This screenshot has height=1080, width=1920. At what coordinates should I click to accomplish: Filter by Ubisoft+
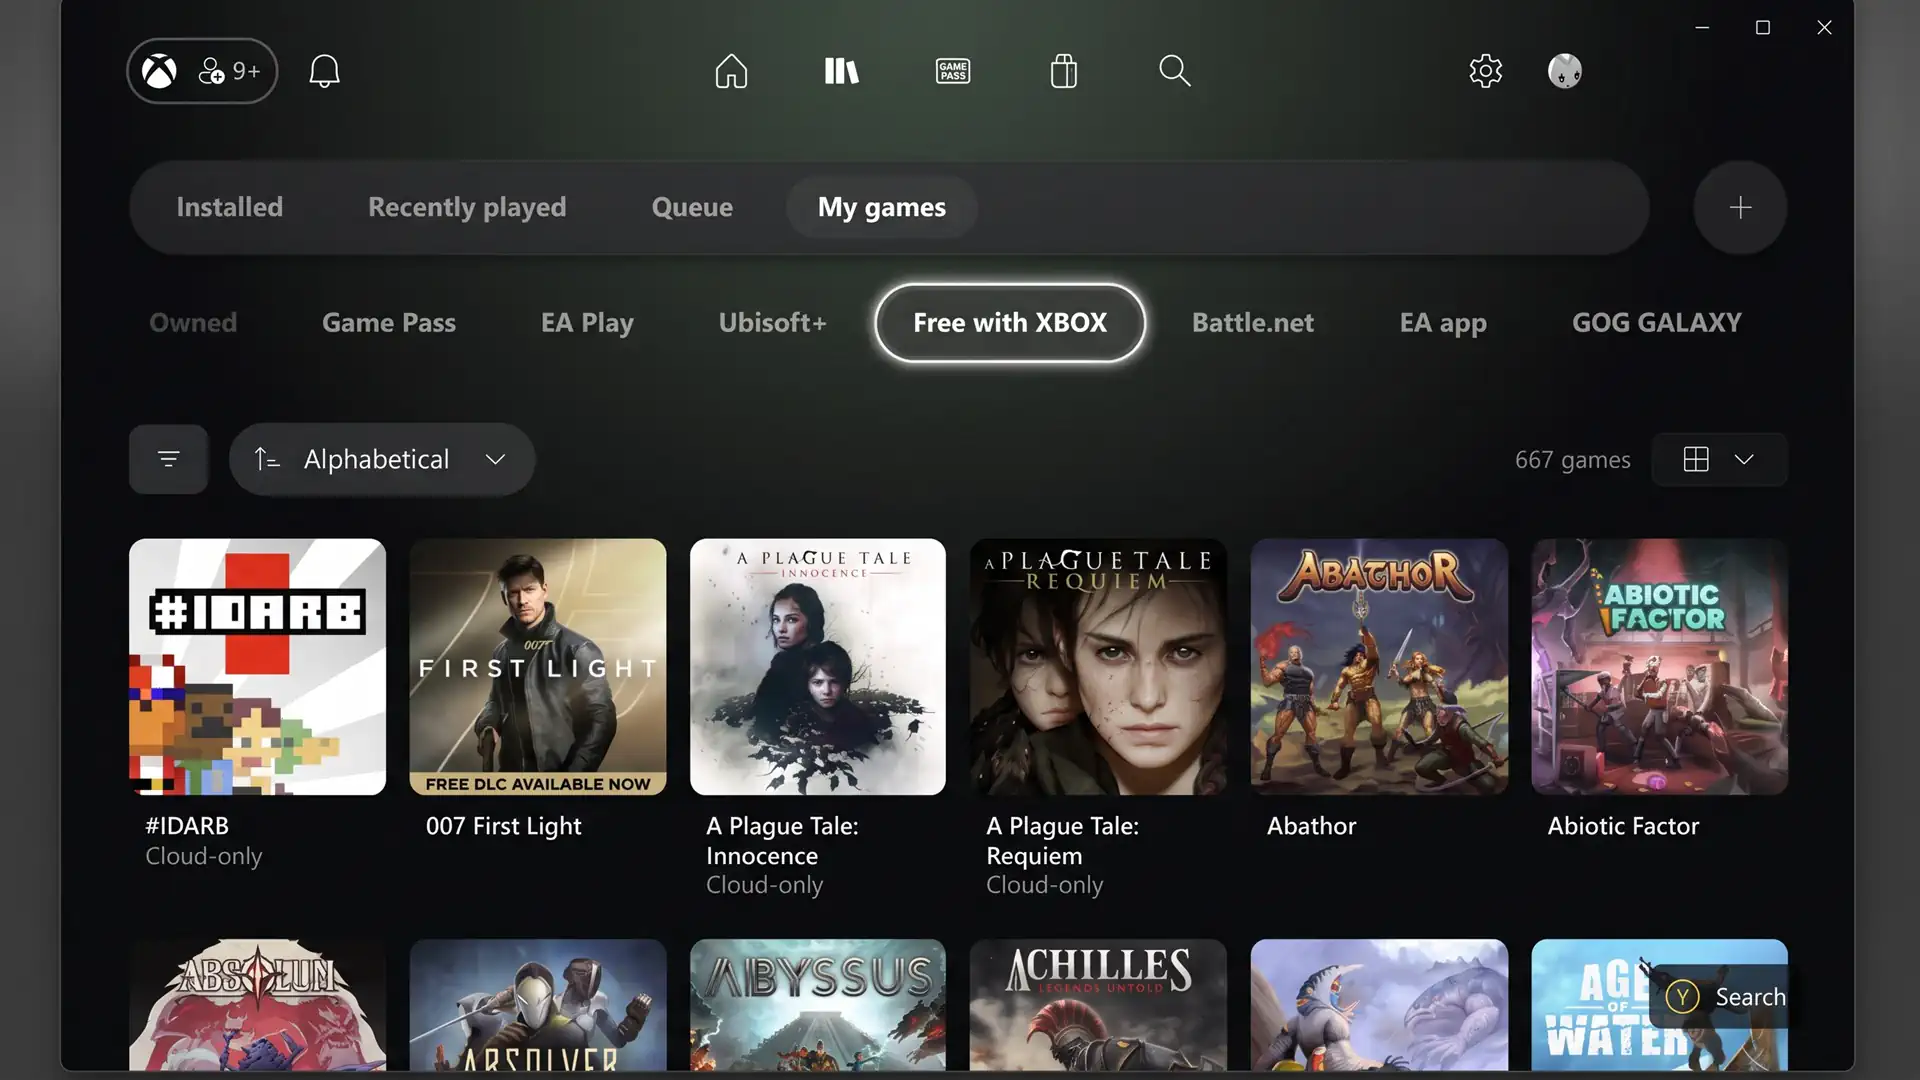(x=772, y=322)
